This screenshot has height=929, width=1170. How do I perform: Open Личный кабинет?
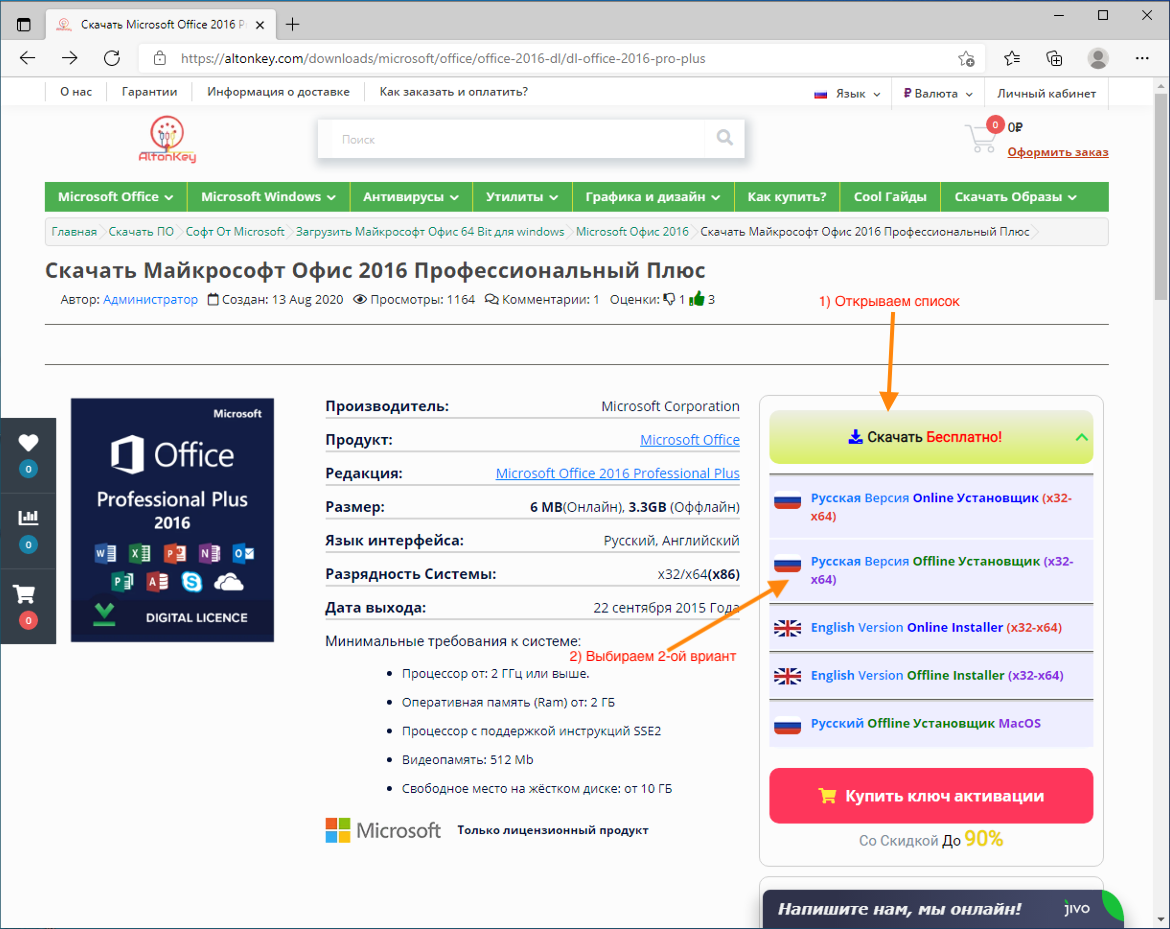[x=1046, y=93]
